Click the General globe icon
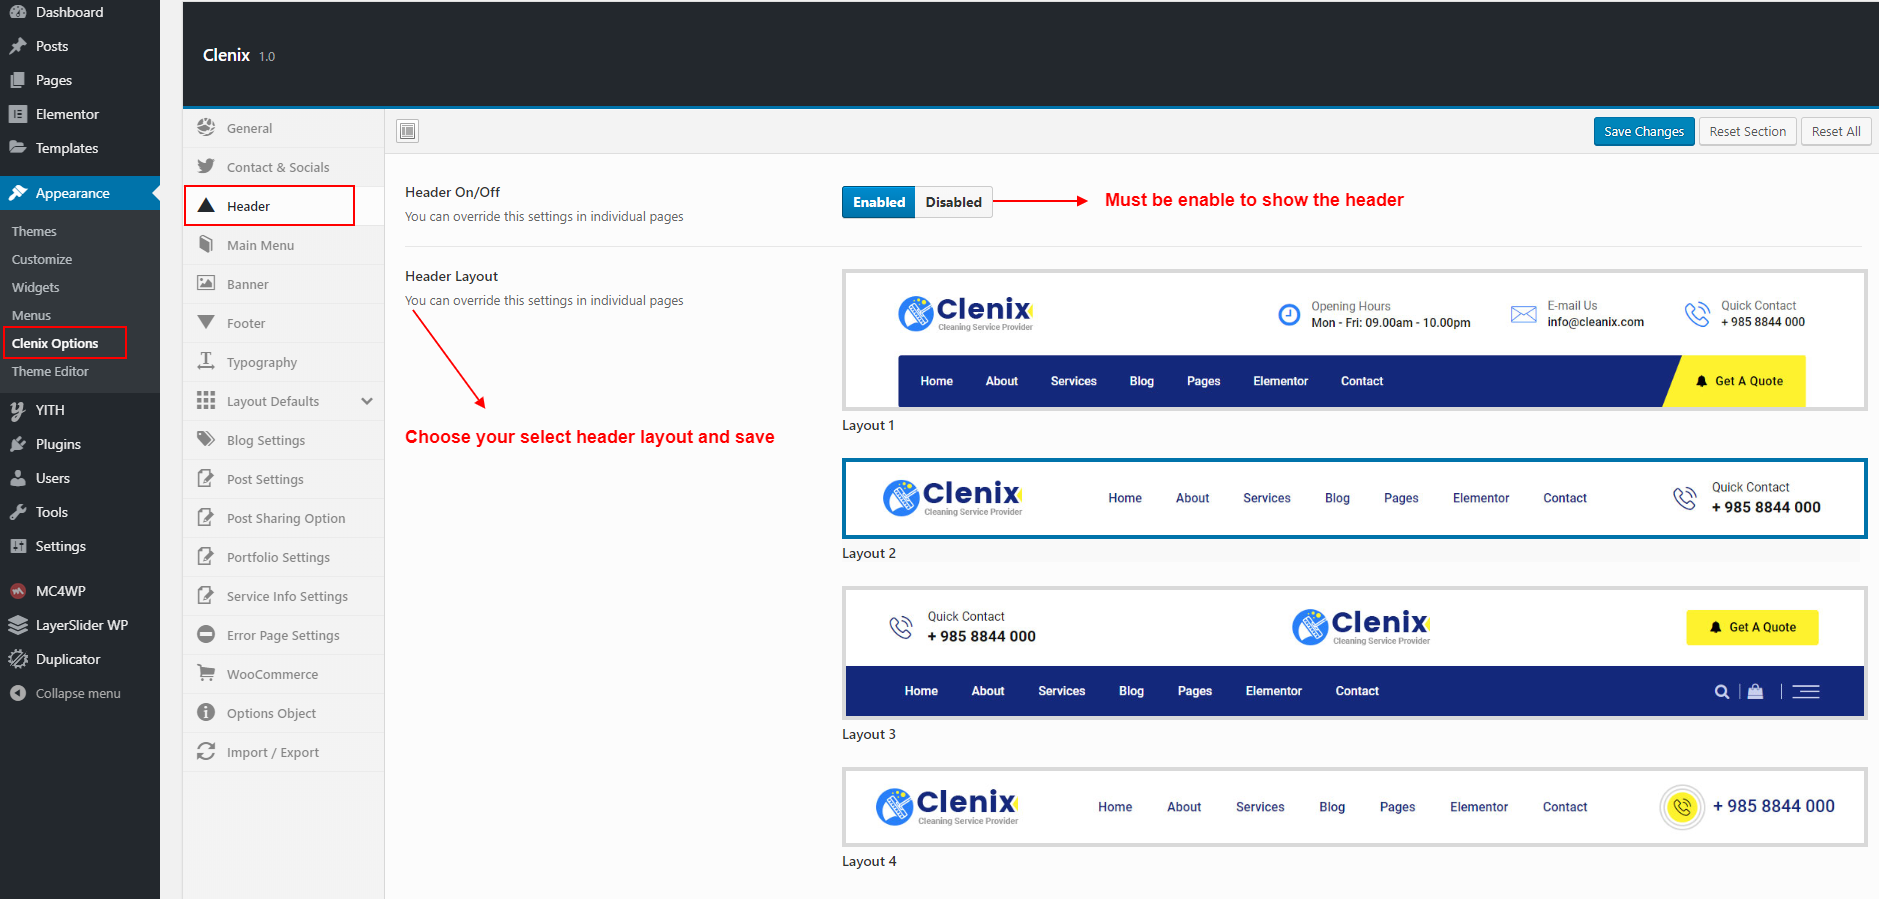 click(206, 127)
